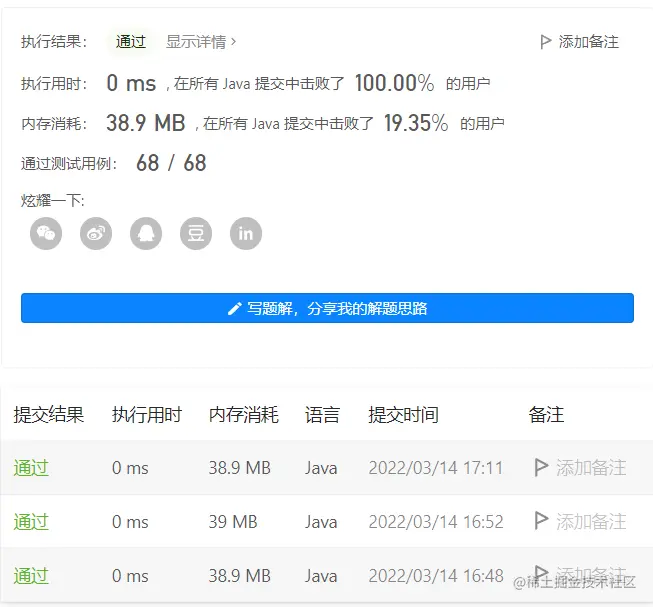The width and height of the screenshot is (653, 607).
Task: Open 显示详情 to show details
Action: [x=201, y=42]
